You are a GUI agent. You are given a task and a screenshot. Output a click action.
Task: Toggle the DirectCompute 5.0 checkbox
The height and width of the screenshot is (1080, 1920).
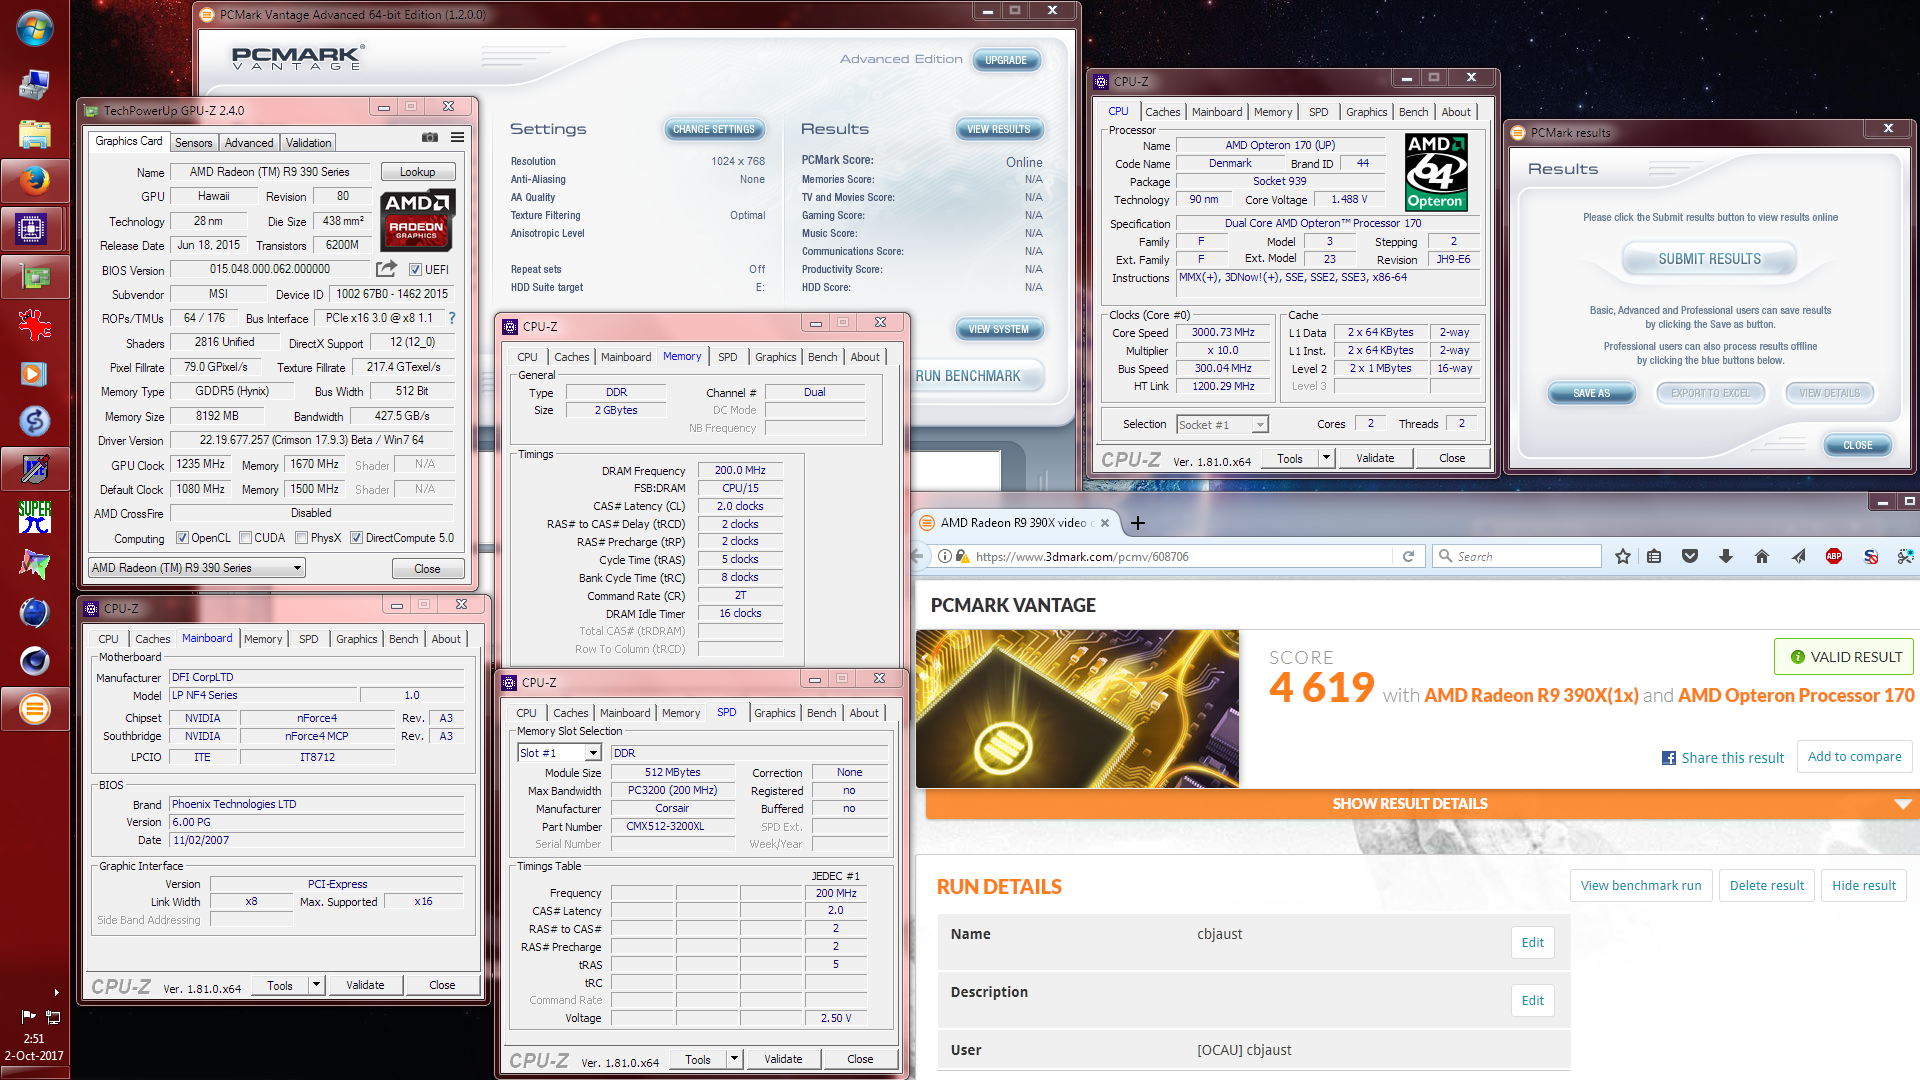click(x=356, y=538)
